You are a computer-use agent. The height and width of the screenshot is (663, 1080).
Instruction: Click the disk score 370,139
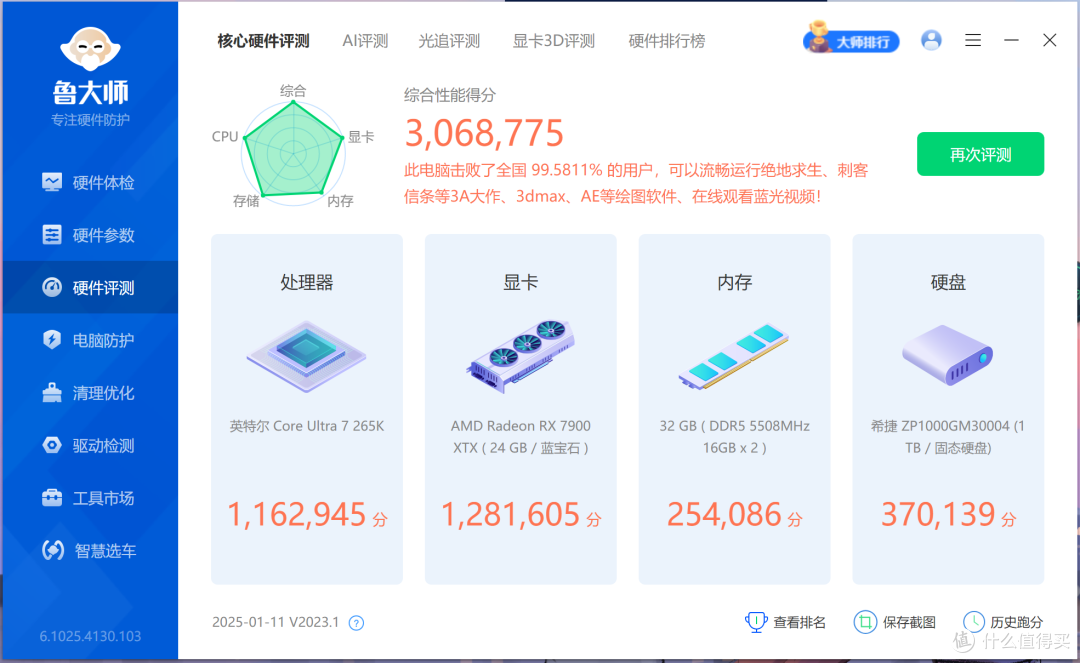[938, 514]
